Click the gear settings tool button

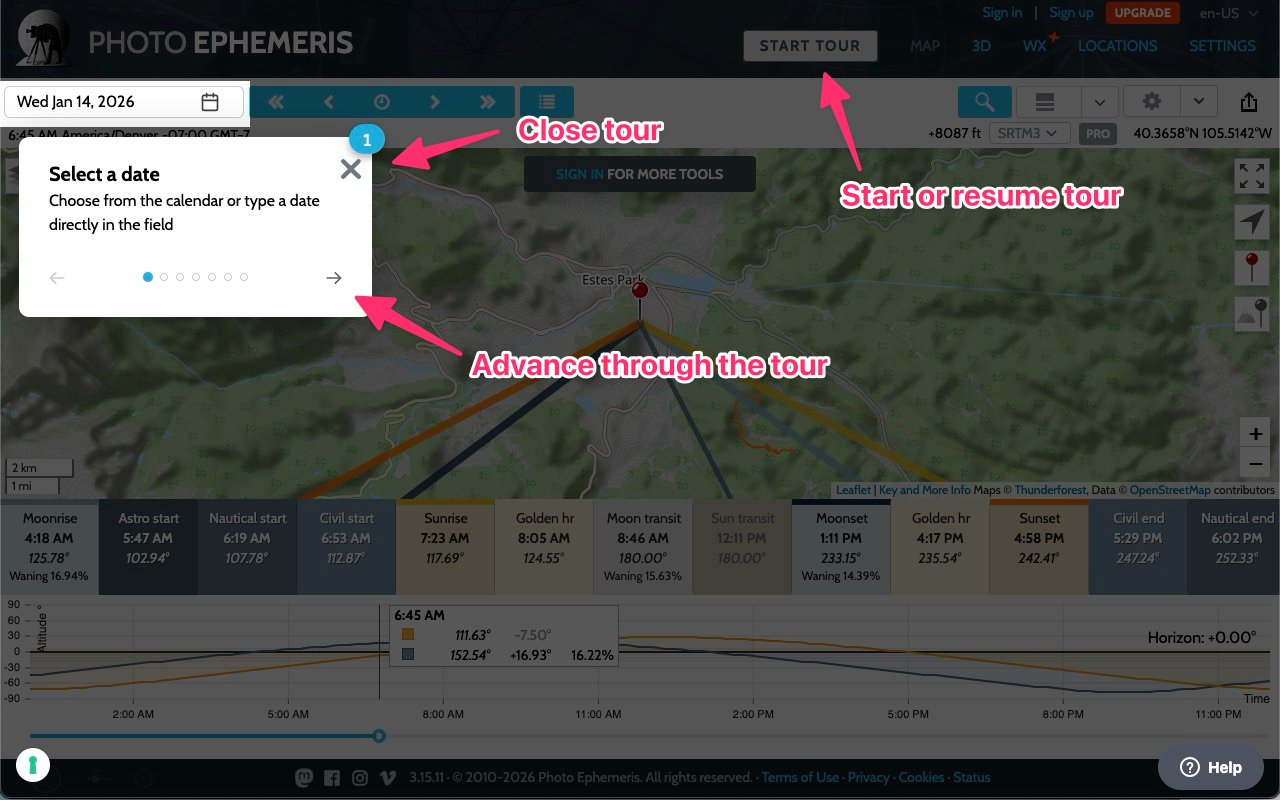pos(1152,102)
